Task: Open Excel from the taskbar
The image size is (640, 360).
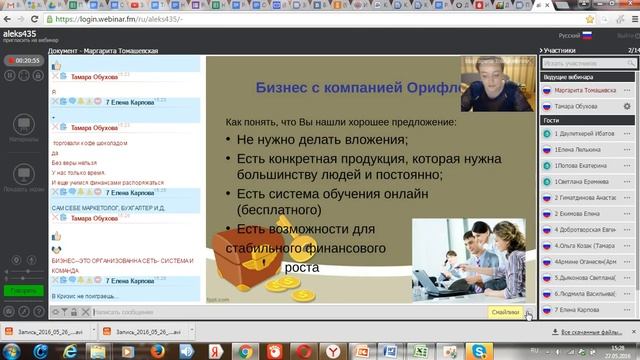Action: 420,351
